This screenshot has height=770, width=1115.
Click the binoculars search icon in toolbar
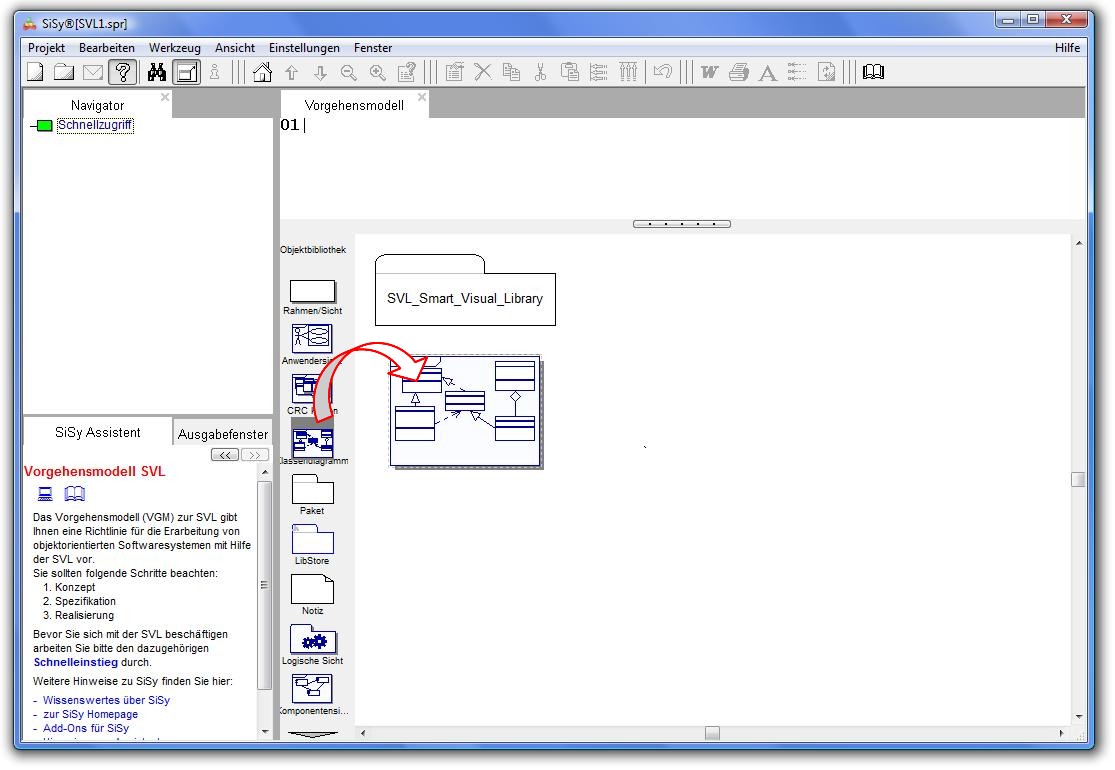point(157,72)
